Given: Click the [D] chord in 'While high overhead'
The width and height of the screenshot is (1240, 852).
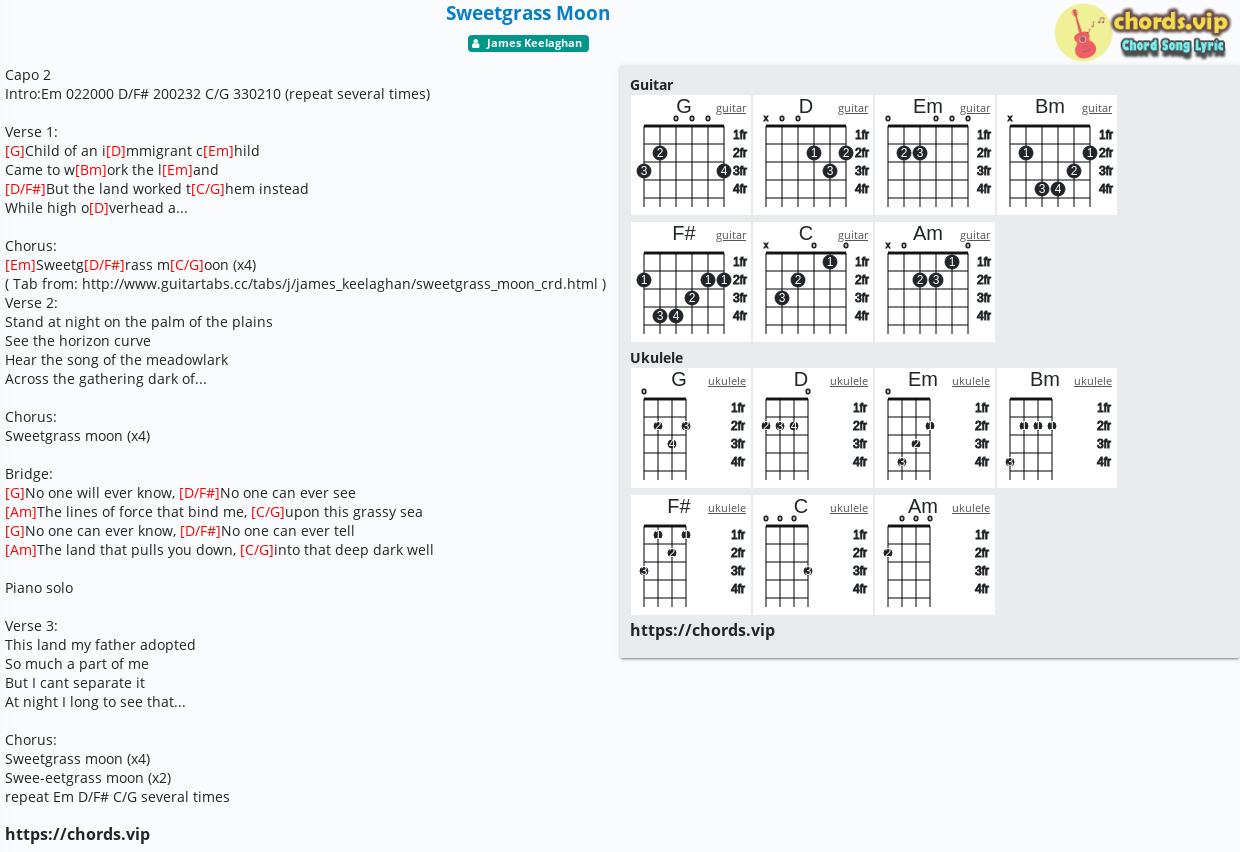Looking at the screenshot, I should coord(99,208).
